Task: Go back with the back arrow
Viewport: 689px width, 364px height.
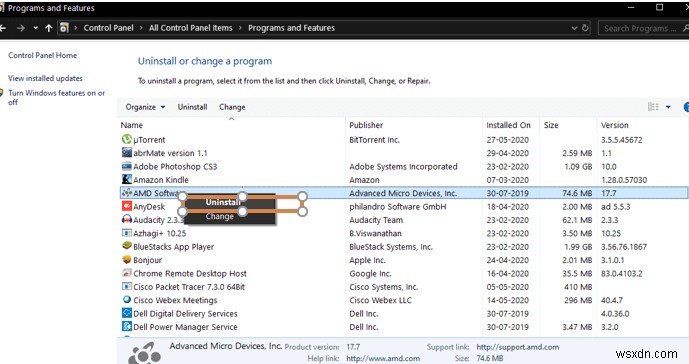Action: point(3,28)
